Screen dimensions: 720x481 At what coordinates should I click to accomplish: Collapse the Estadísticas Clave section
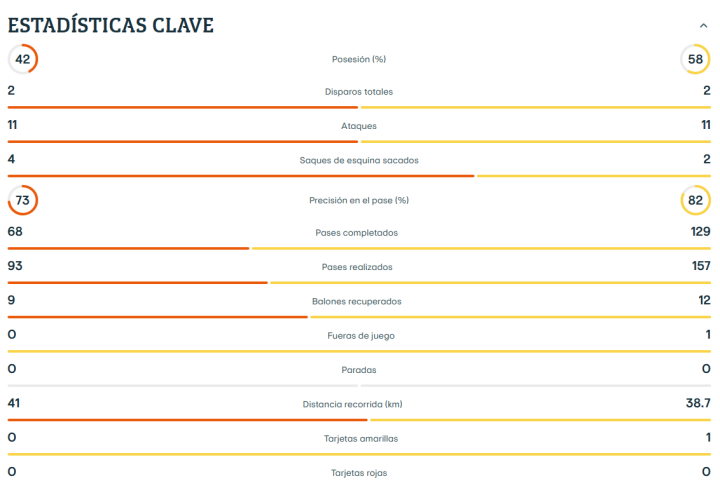[704, 26]
